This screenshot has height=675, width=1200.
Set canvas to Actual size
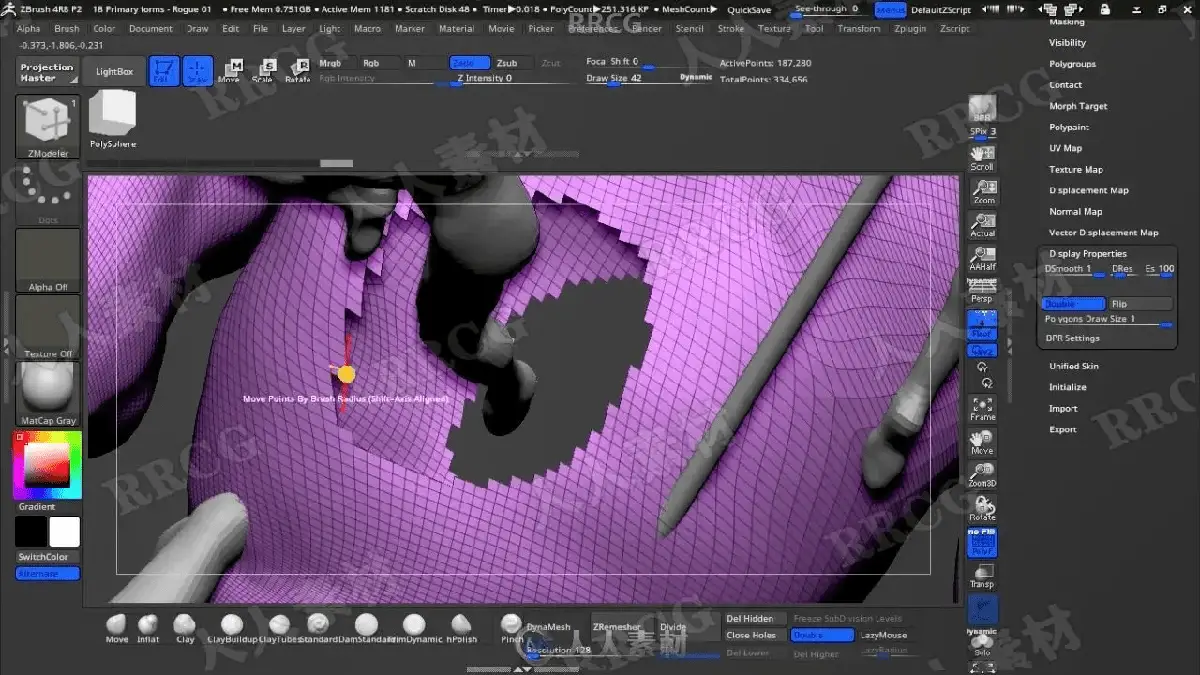[x=983, y=225]
